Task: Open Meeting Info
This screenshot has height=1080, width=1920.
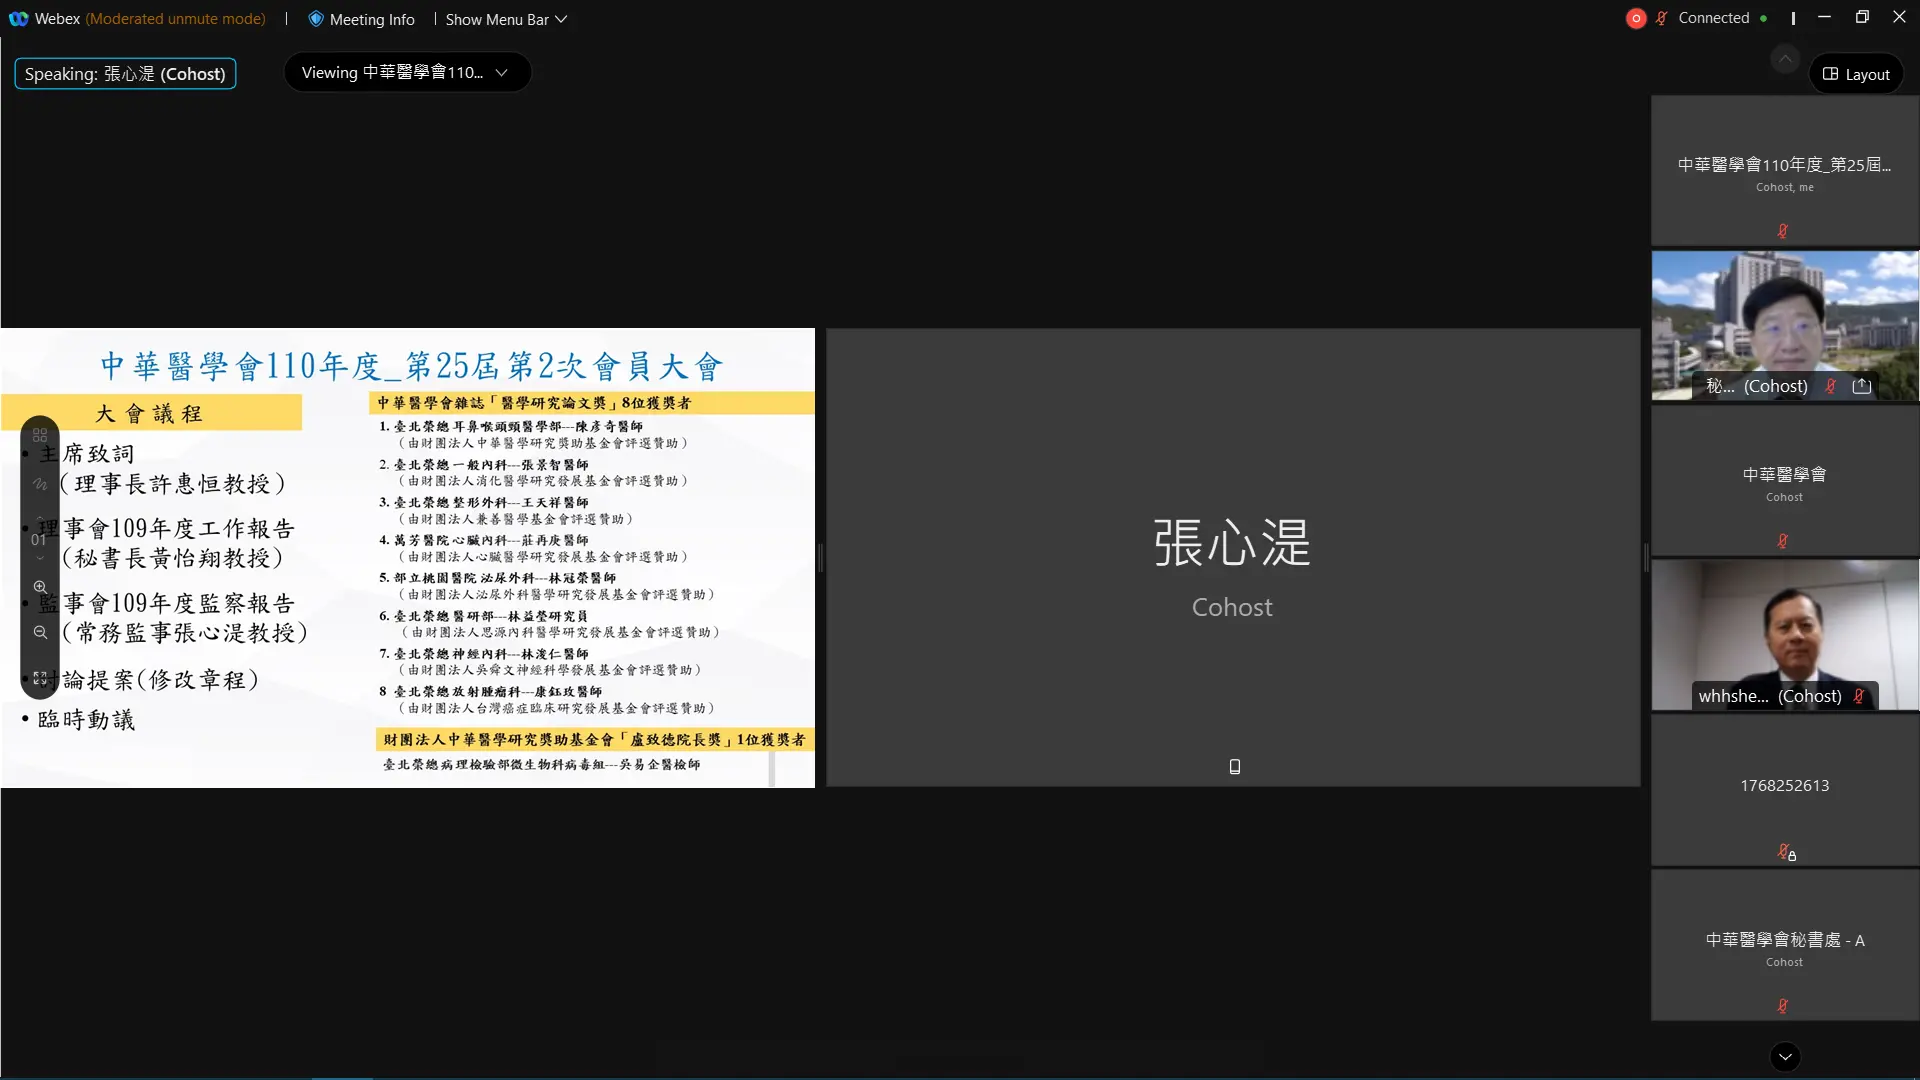Action: pos(361,18)
